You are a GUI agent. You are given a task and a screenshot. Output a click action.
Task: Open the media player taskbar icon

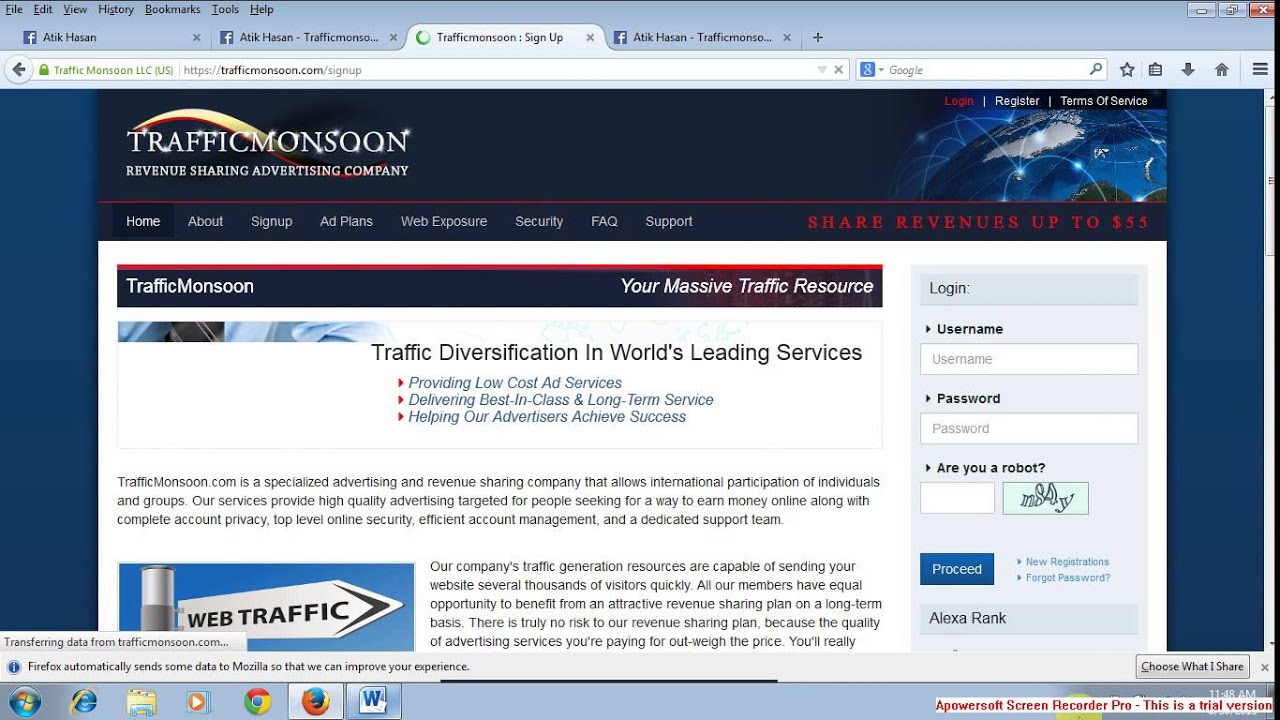point(197,702)
